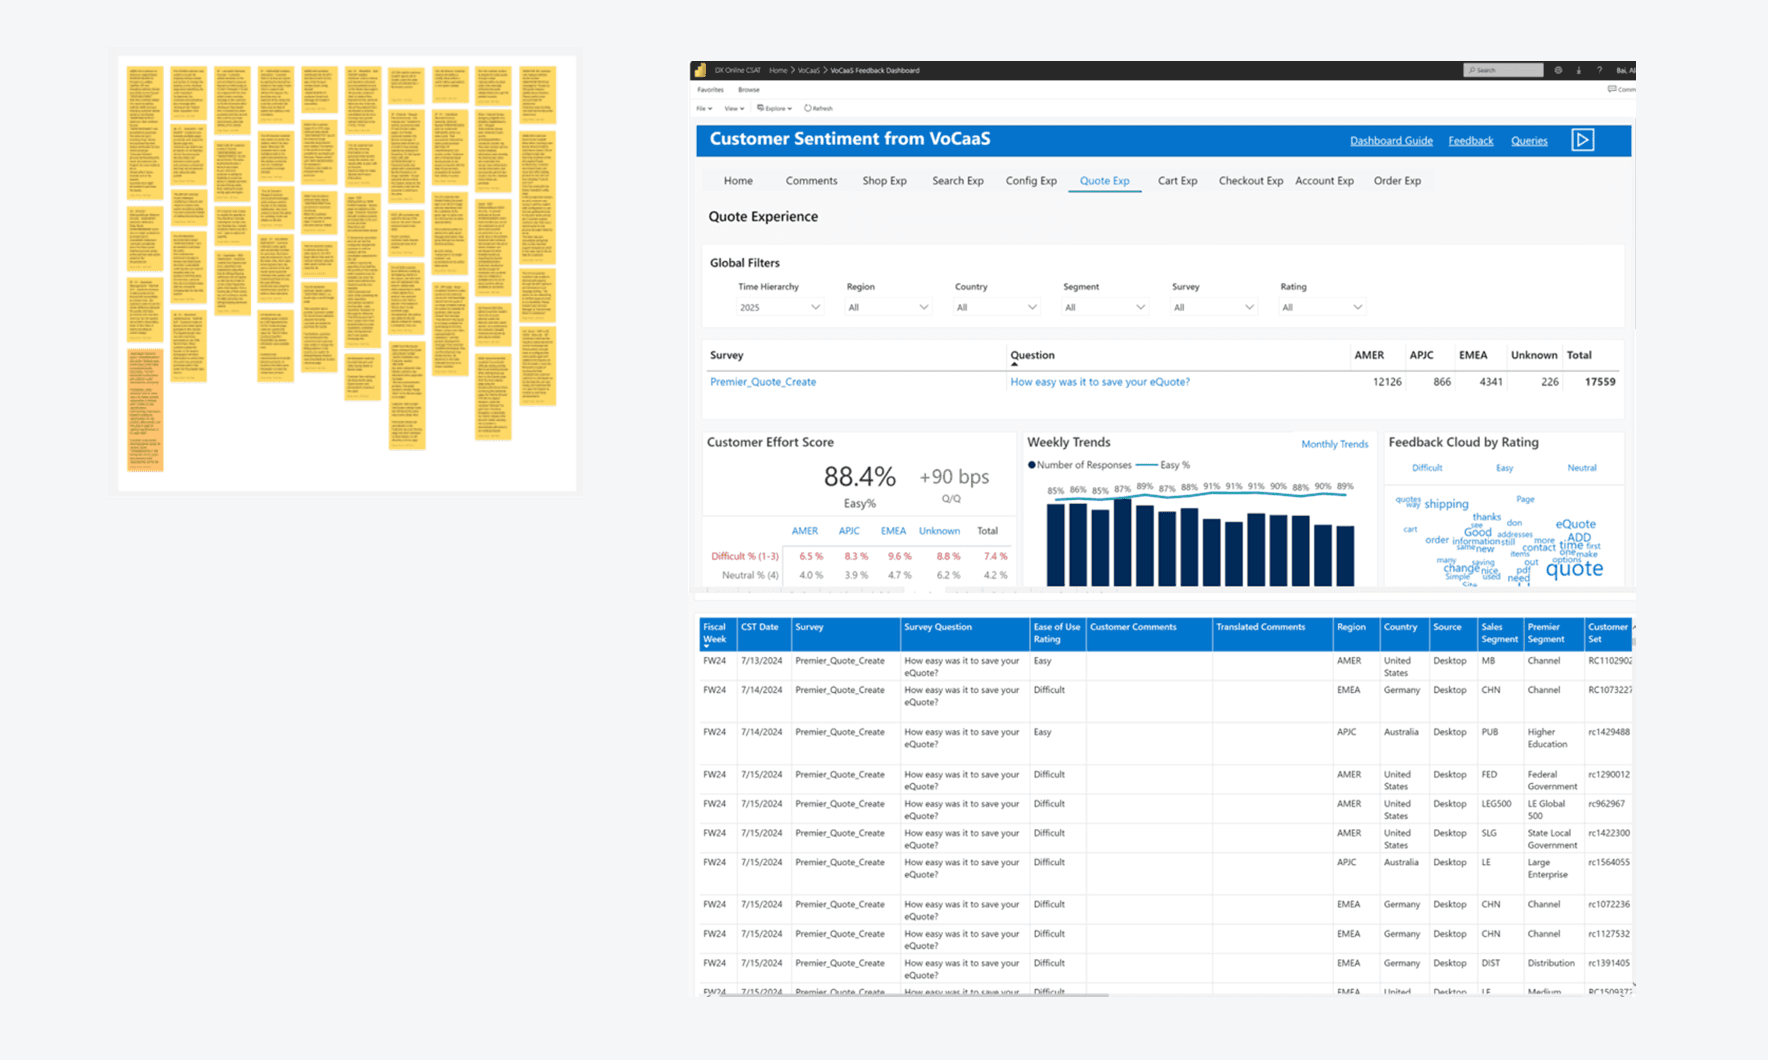1768x1060 pixels.
Task: Click the search box in top bar
Action: pyautogui.click(x=1503, y=70)
